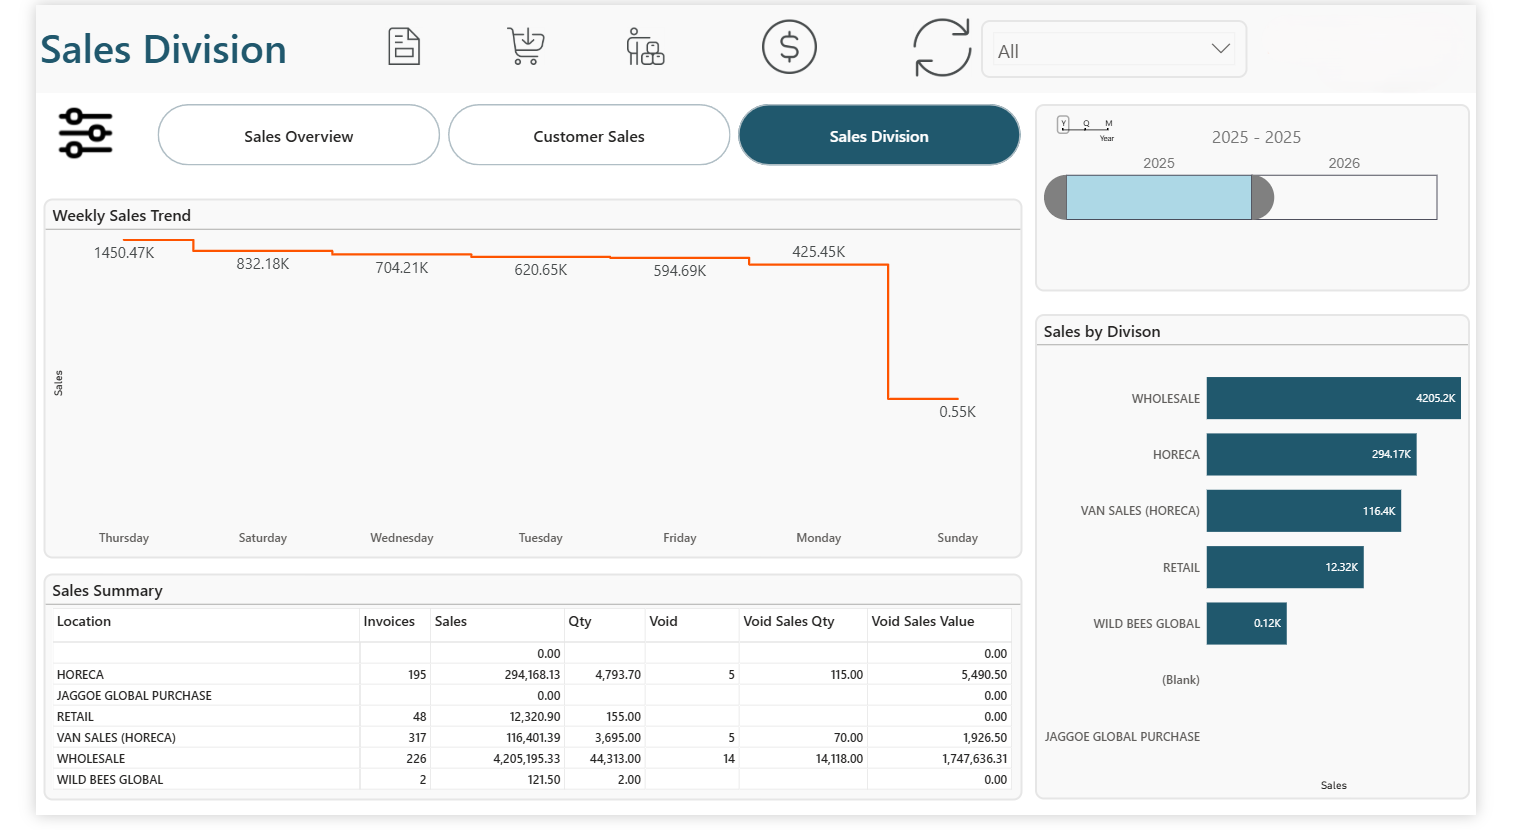Switch to the Customer Sales tab
The width and height of the screenshot is (1519, 830).
tap(589, 136)
